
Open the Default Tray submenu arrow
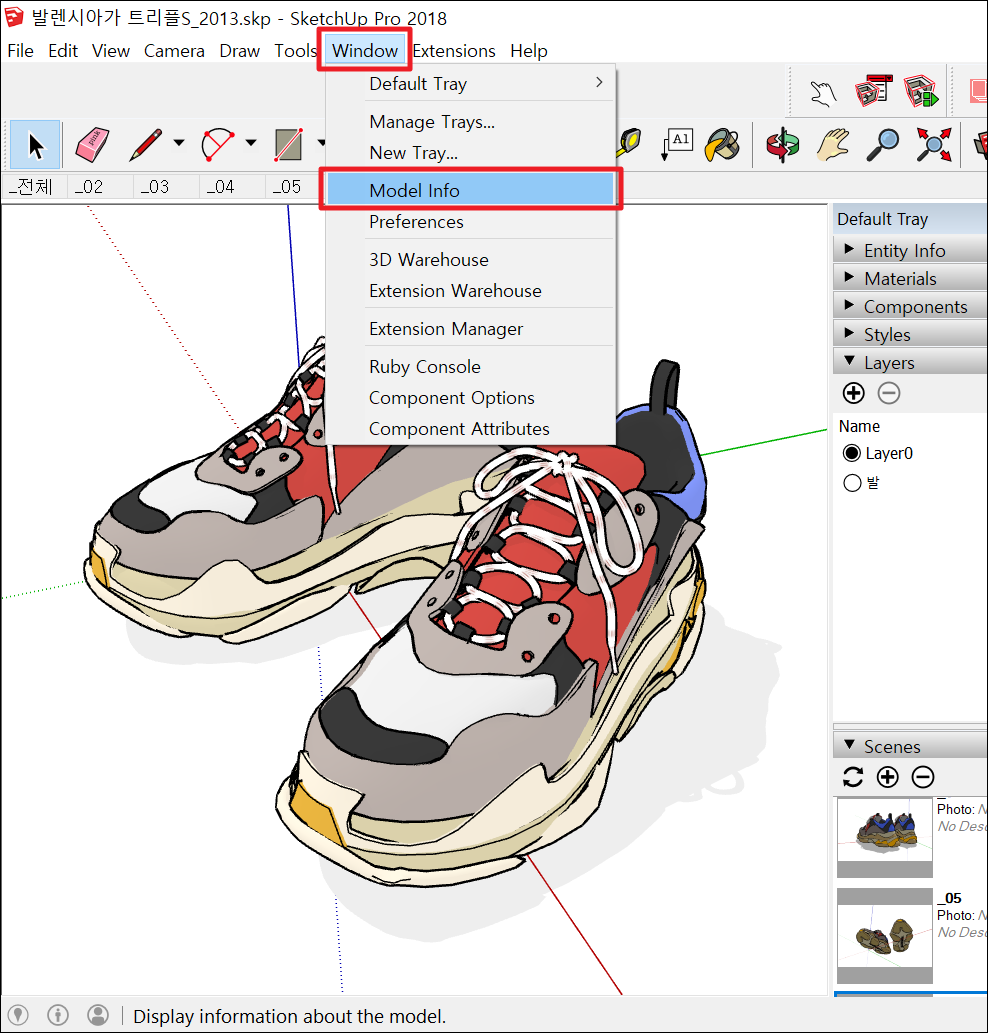(x=599, y=82)
